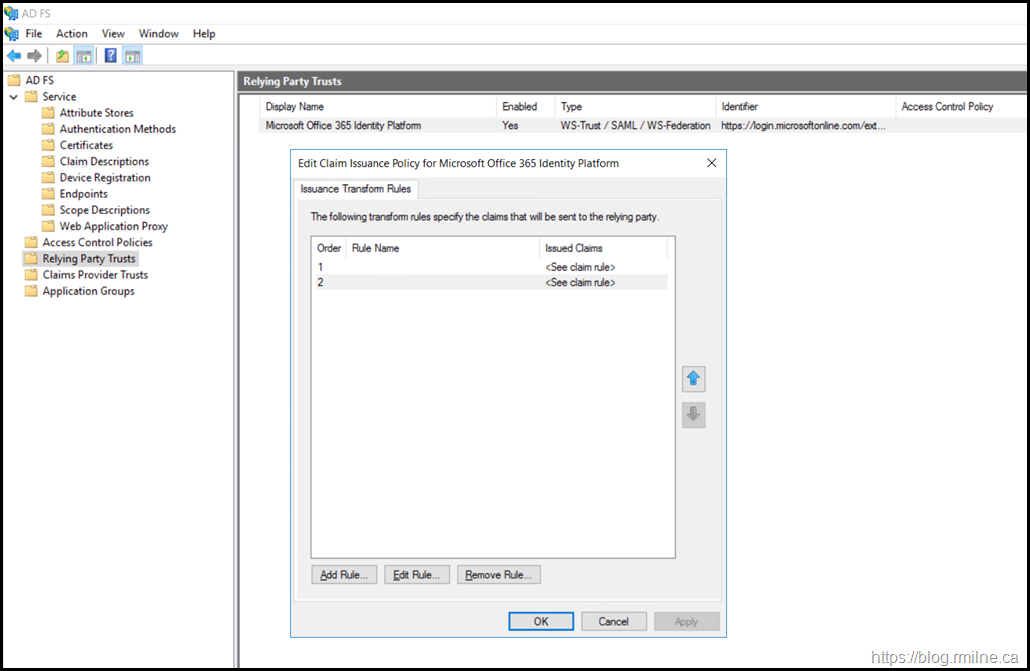Toggle the Show/Hide Action Pane icon

coord(132,56)
